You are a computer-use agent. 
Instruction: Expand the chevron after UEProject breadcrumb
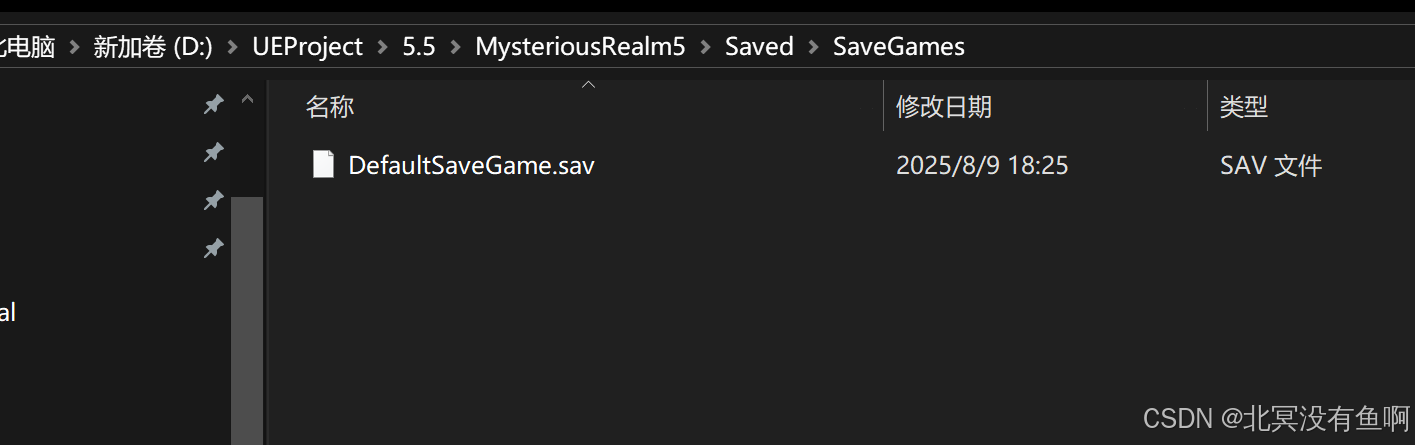(383, 47)
